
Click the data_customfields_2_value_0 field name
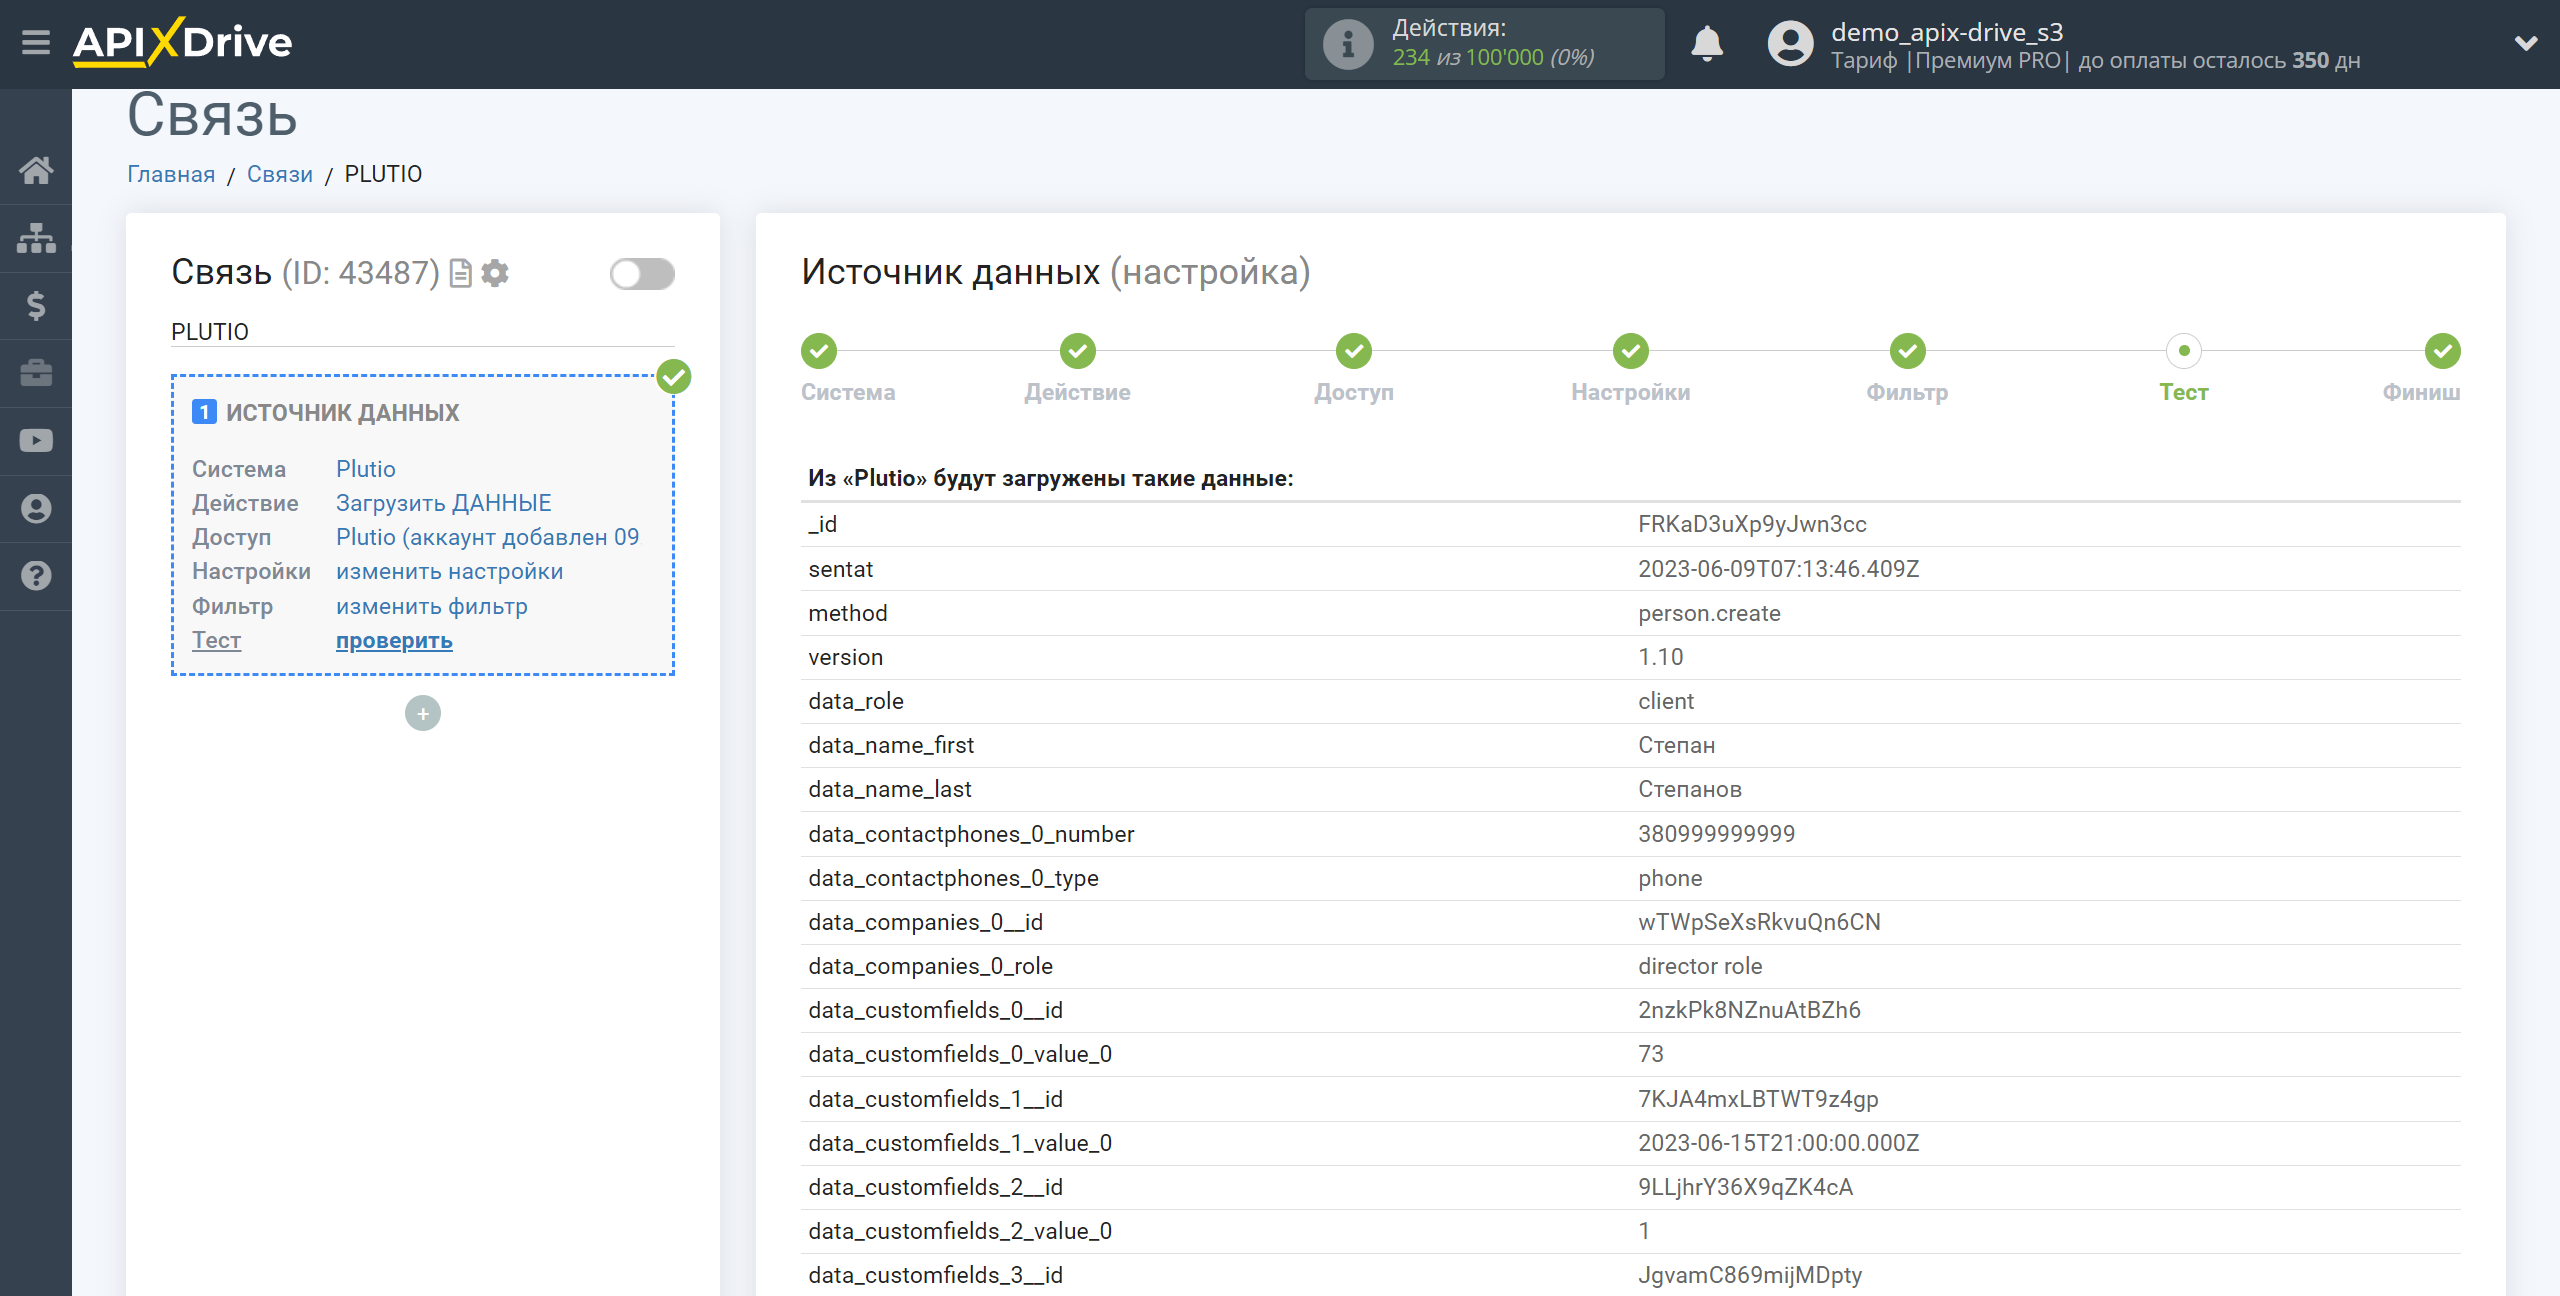(x=960, y=1231)
